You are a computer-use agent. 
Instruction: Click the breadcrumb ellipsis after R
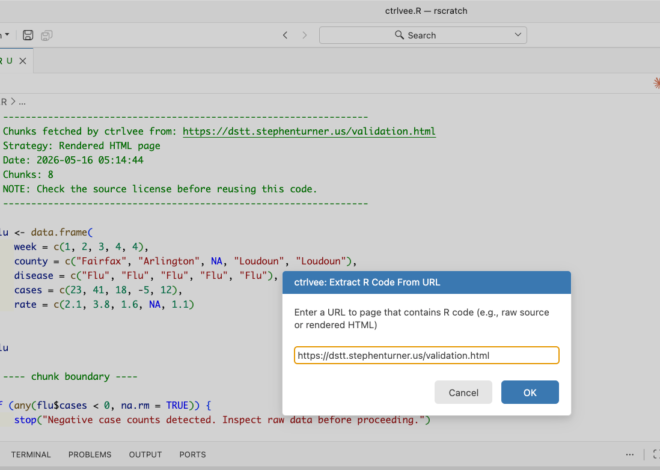(x=22, y=102)
